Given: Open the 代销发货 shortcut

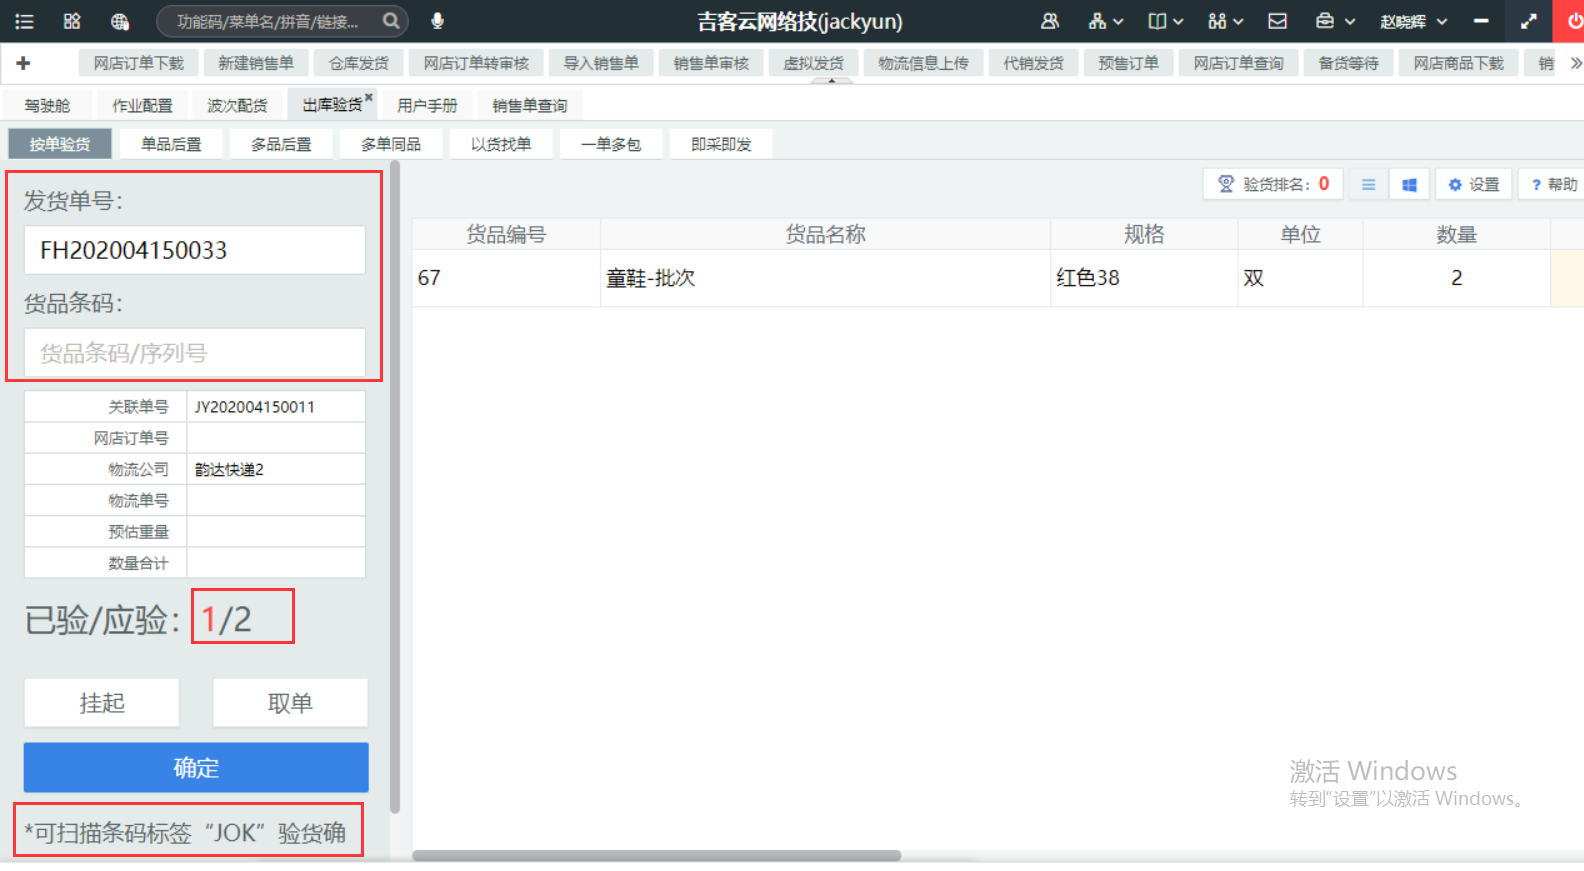Looking at the screenshot, I should click(1034, 63).
